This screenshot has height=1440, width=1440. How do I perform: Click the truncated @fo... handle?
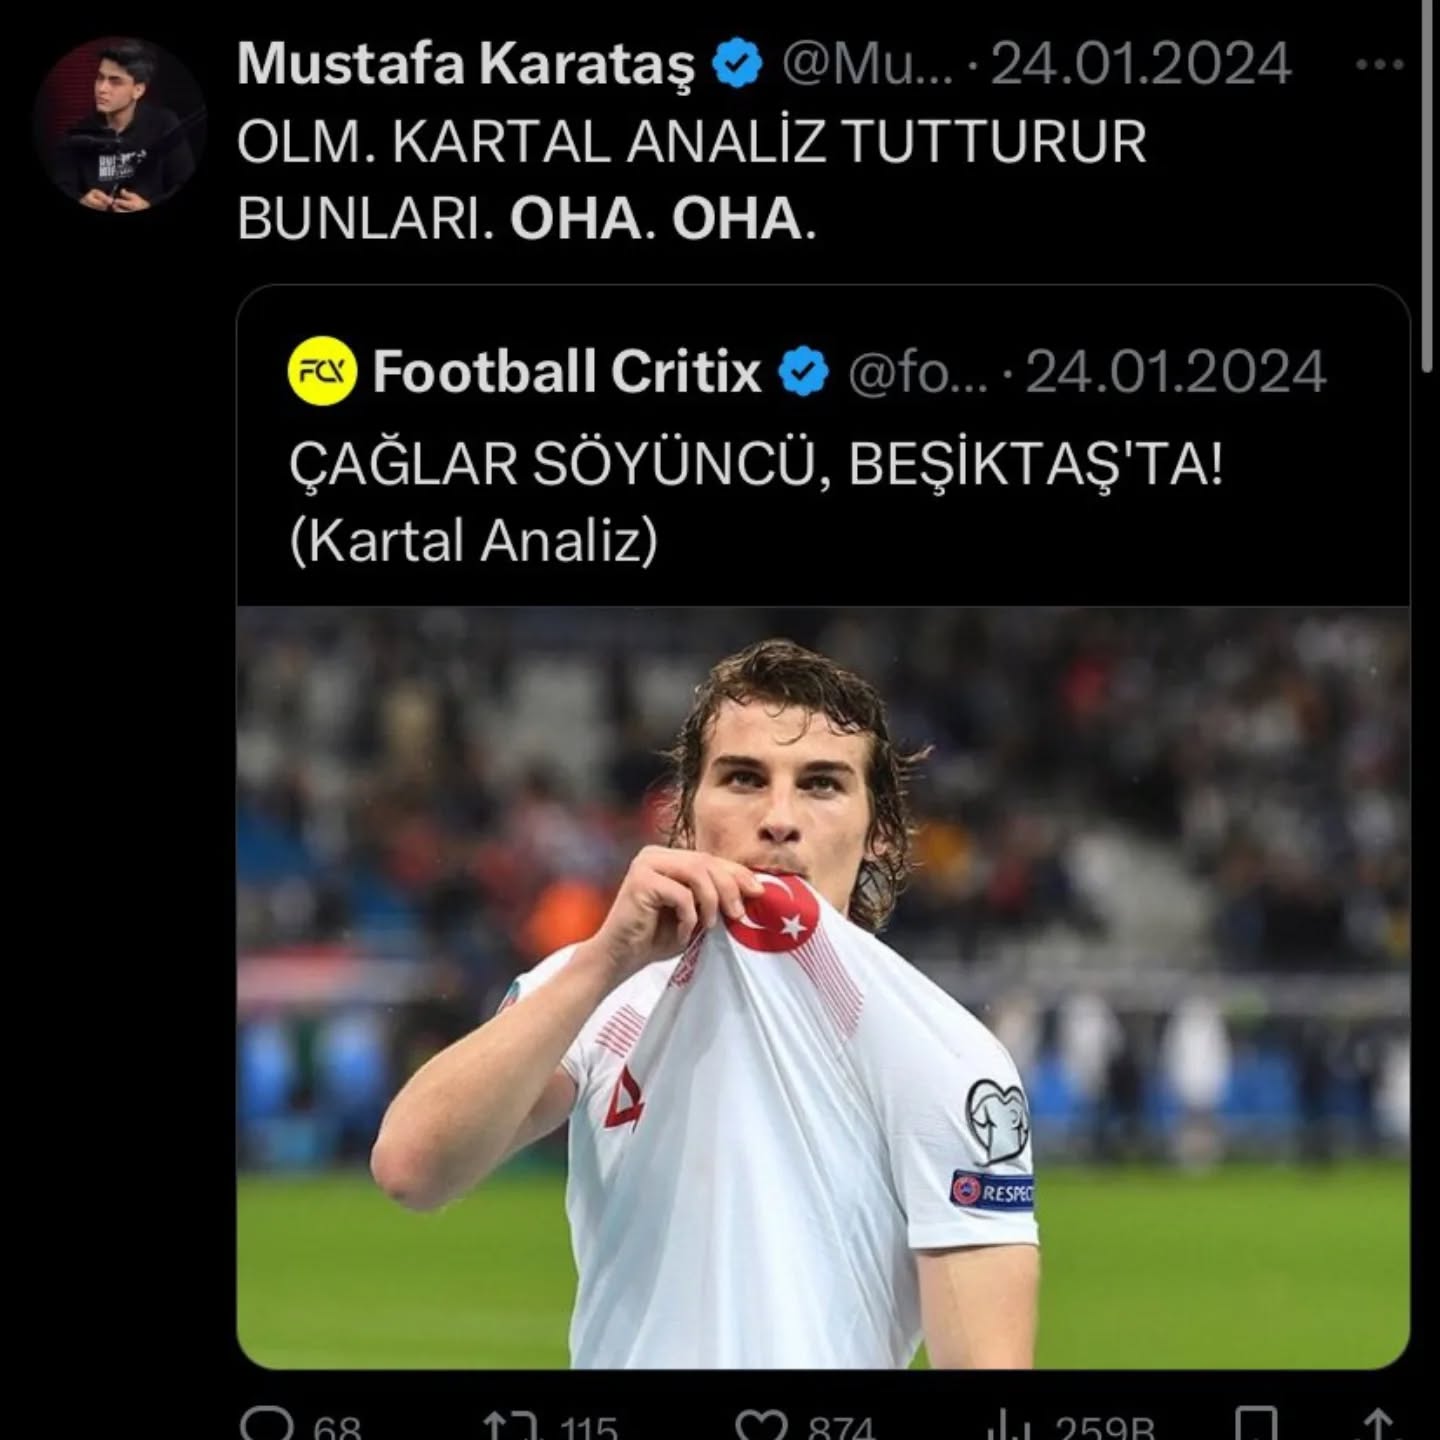(x=917, y=373)
